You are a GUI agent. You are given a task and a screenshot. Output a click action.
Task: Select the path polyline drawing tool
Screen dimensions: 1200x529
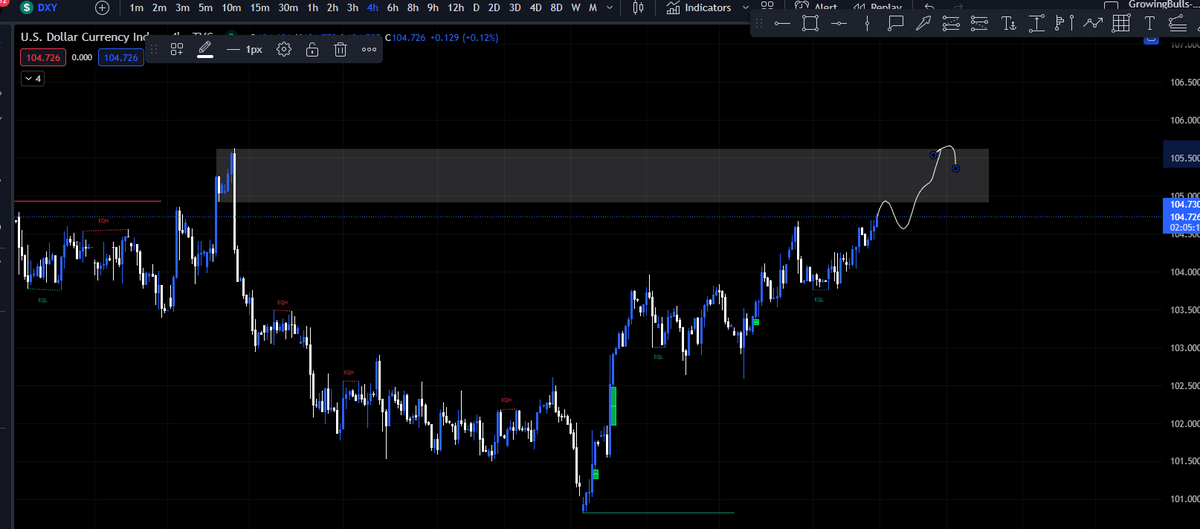point(1092,23)
